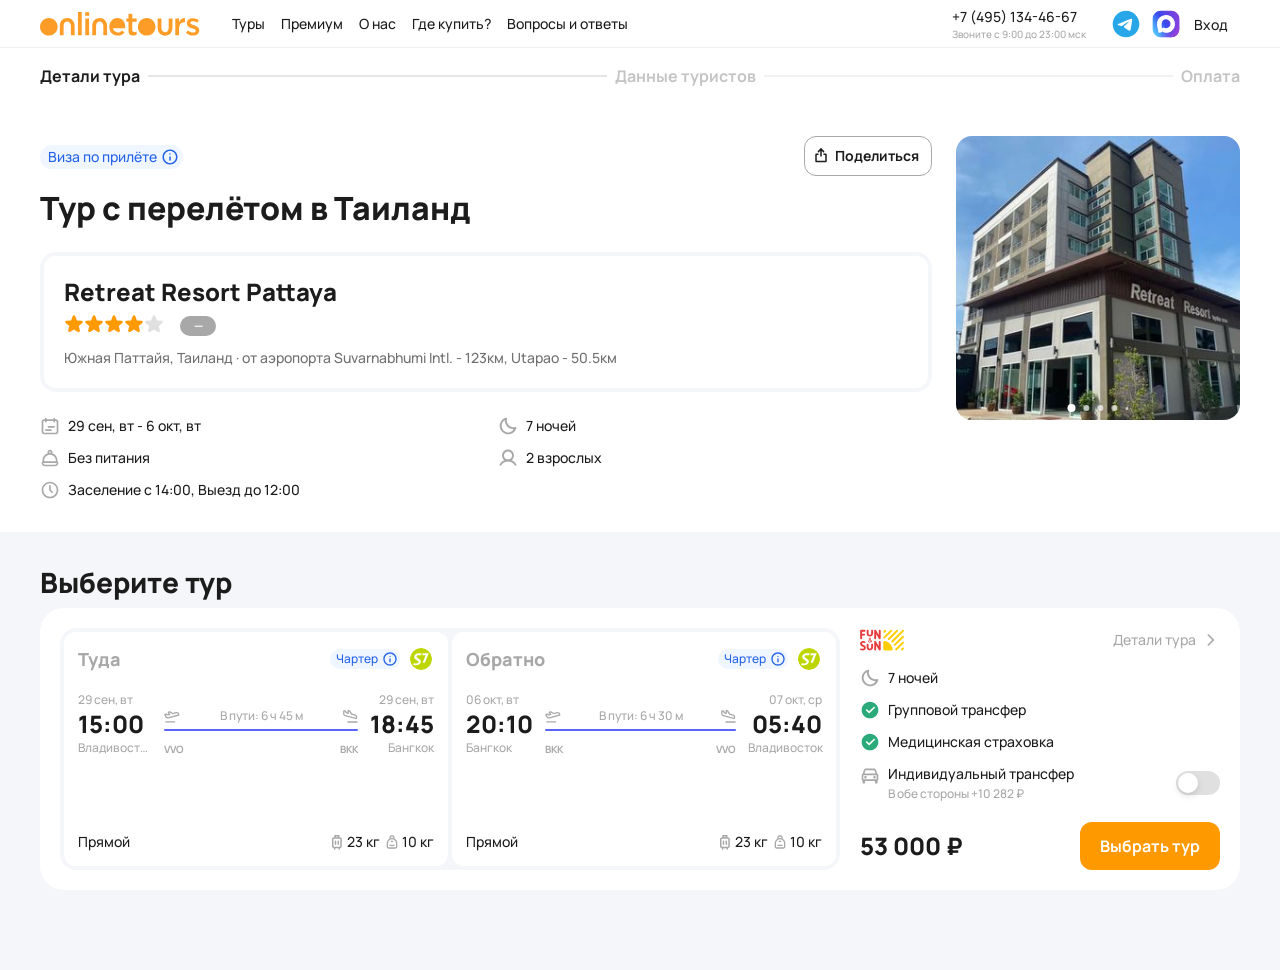Go to Данные туристов step
The height and width of the screenshot is (970, 1280).
pos(685,76)
